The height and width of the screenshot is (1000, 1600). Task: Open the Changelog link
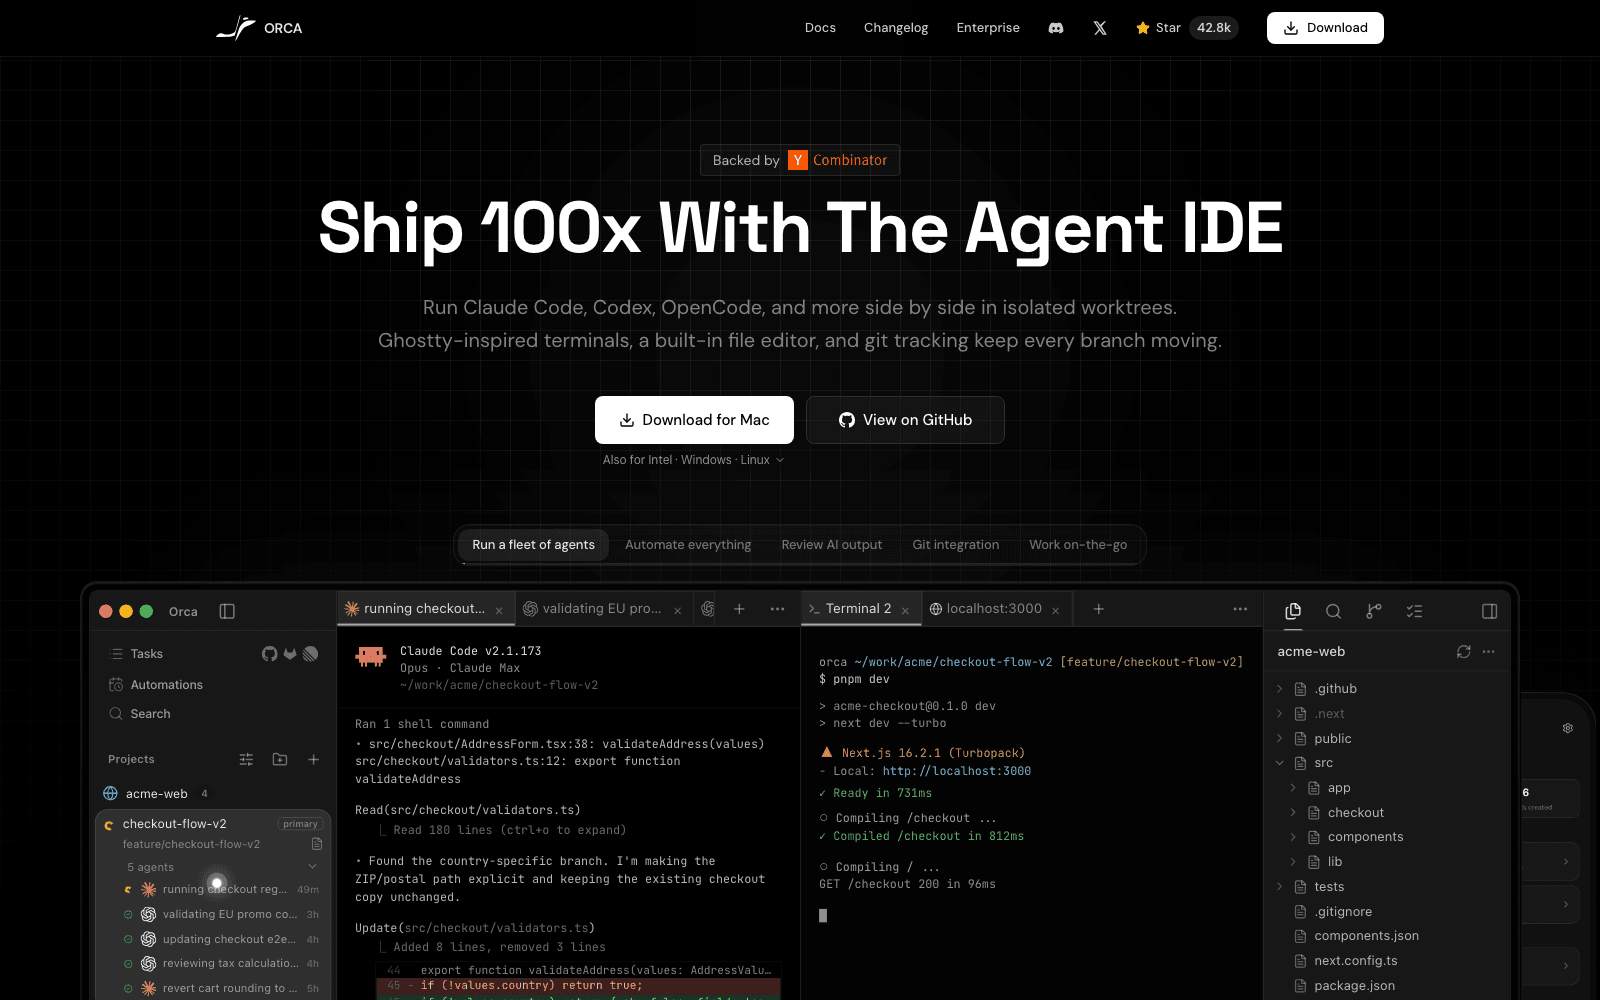(x=896, y=28)
